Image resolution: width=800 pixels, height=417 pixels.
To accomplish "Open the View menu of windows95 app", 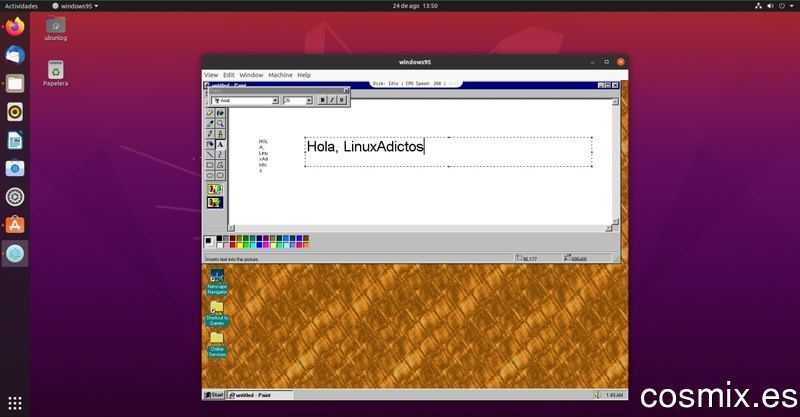I will [x=211, y=75].
